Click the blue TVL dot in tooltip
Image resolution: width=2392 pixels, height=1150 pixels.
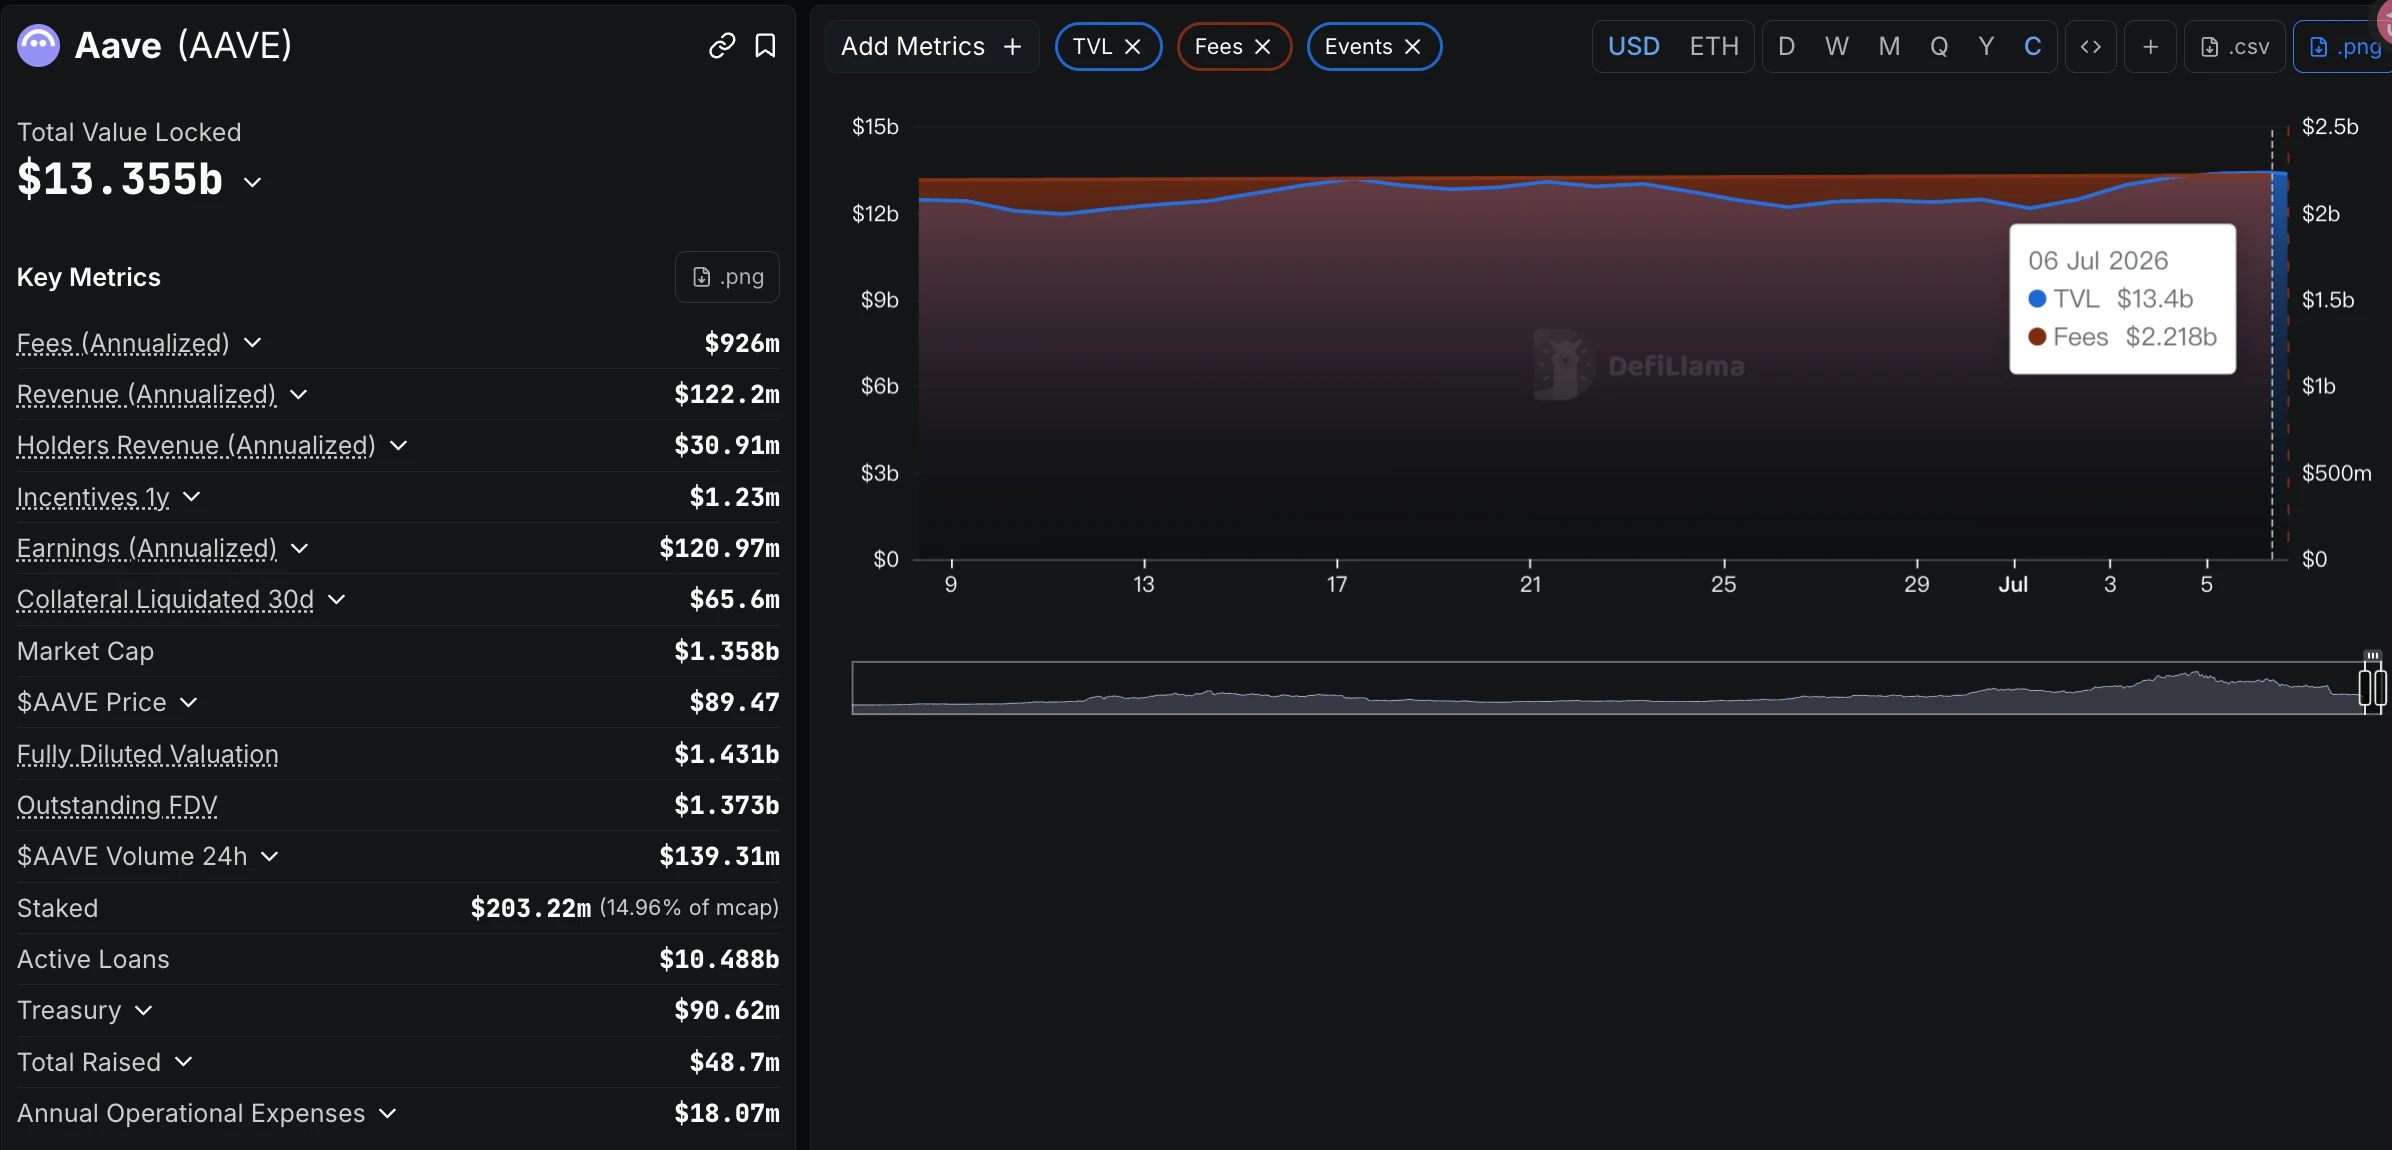(2037, 299)
